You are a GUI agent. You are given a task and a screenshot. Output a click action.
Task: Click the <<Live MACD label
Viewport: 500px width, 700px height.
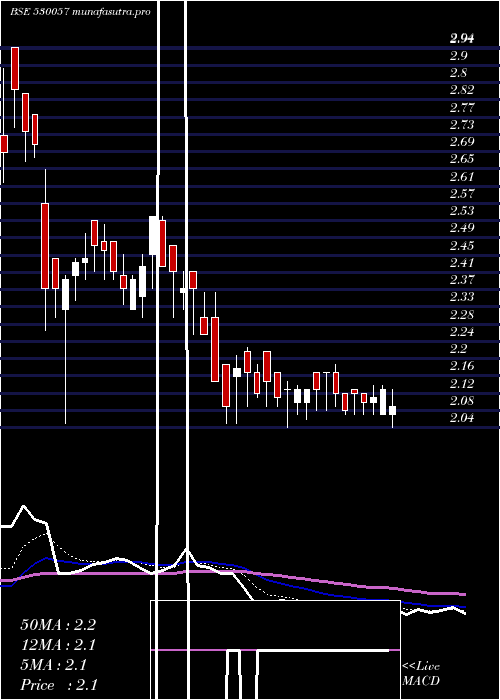coord(421,674)
